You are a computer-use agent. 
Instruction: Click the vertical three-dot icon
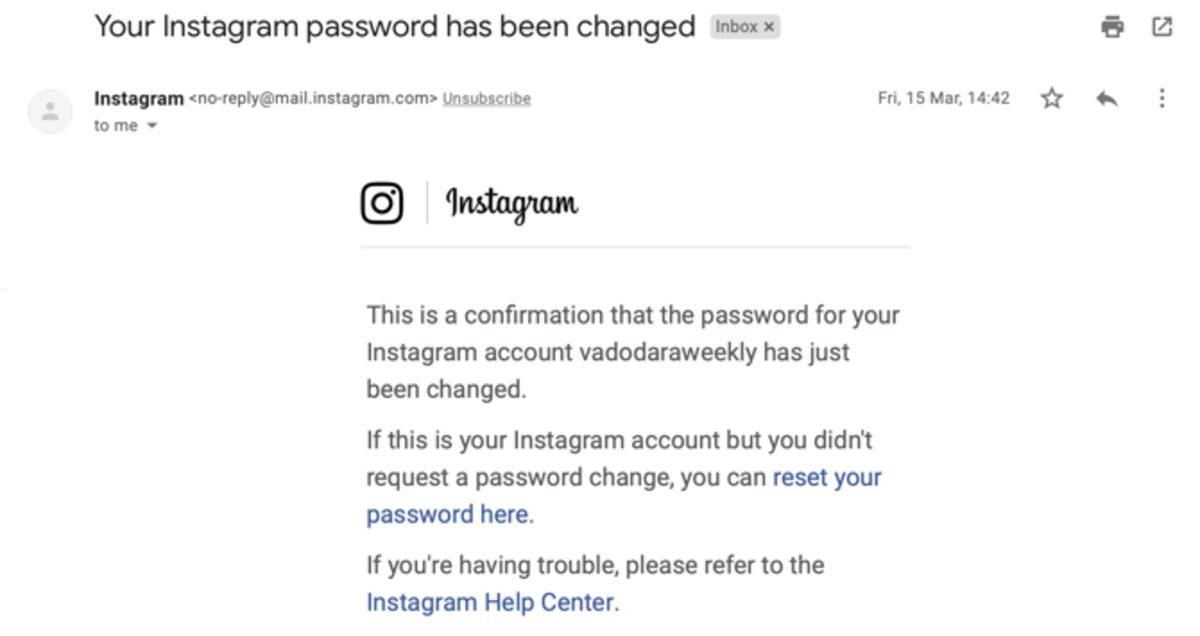point(1161,97)
